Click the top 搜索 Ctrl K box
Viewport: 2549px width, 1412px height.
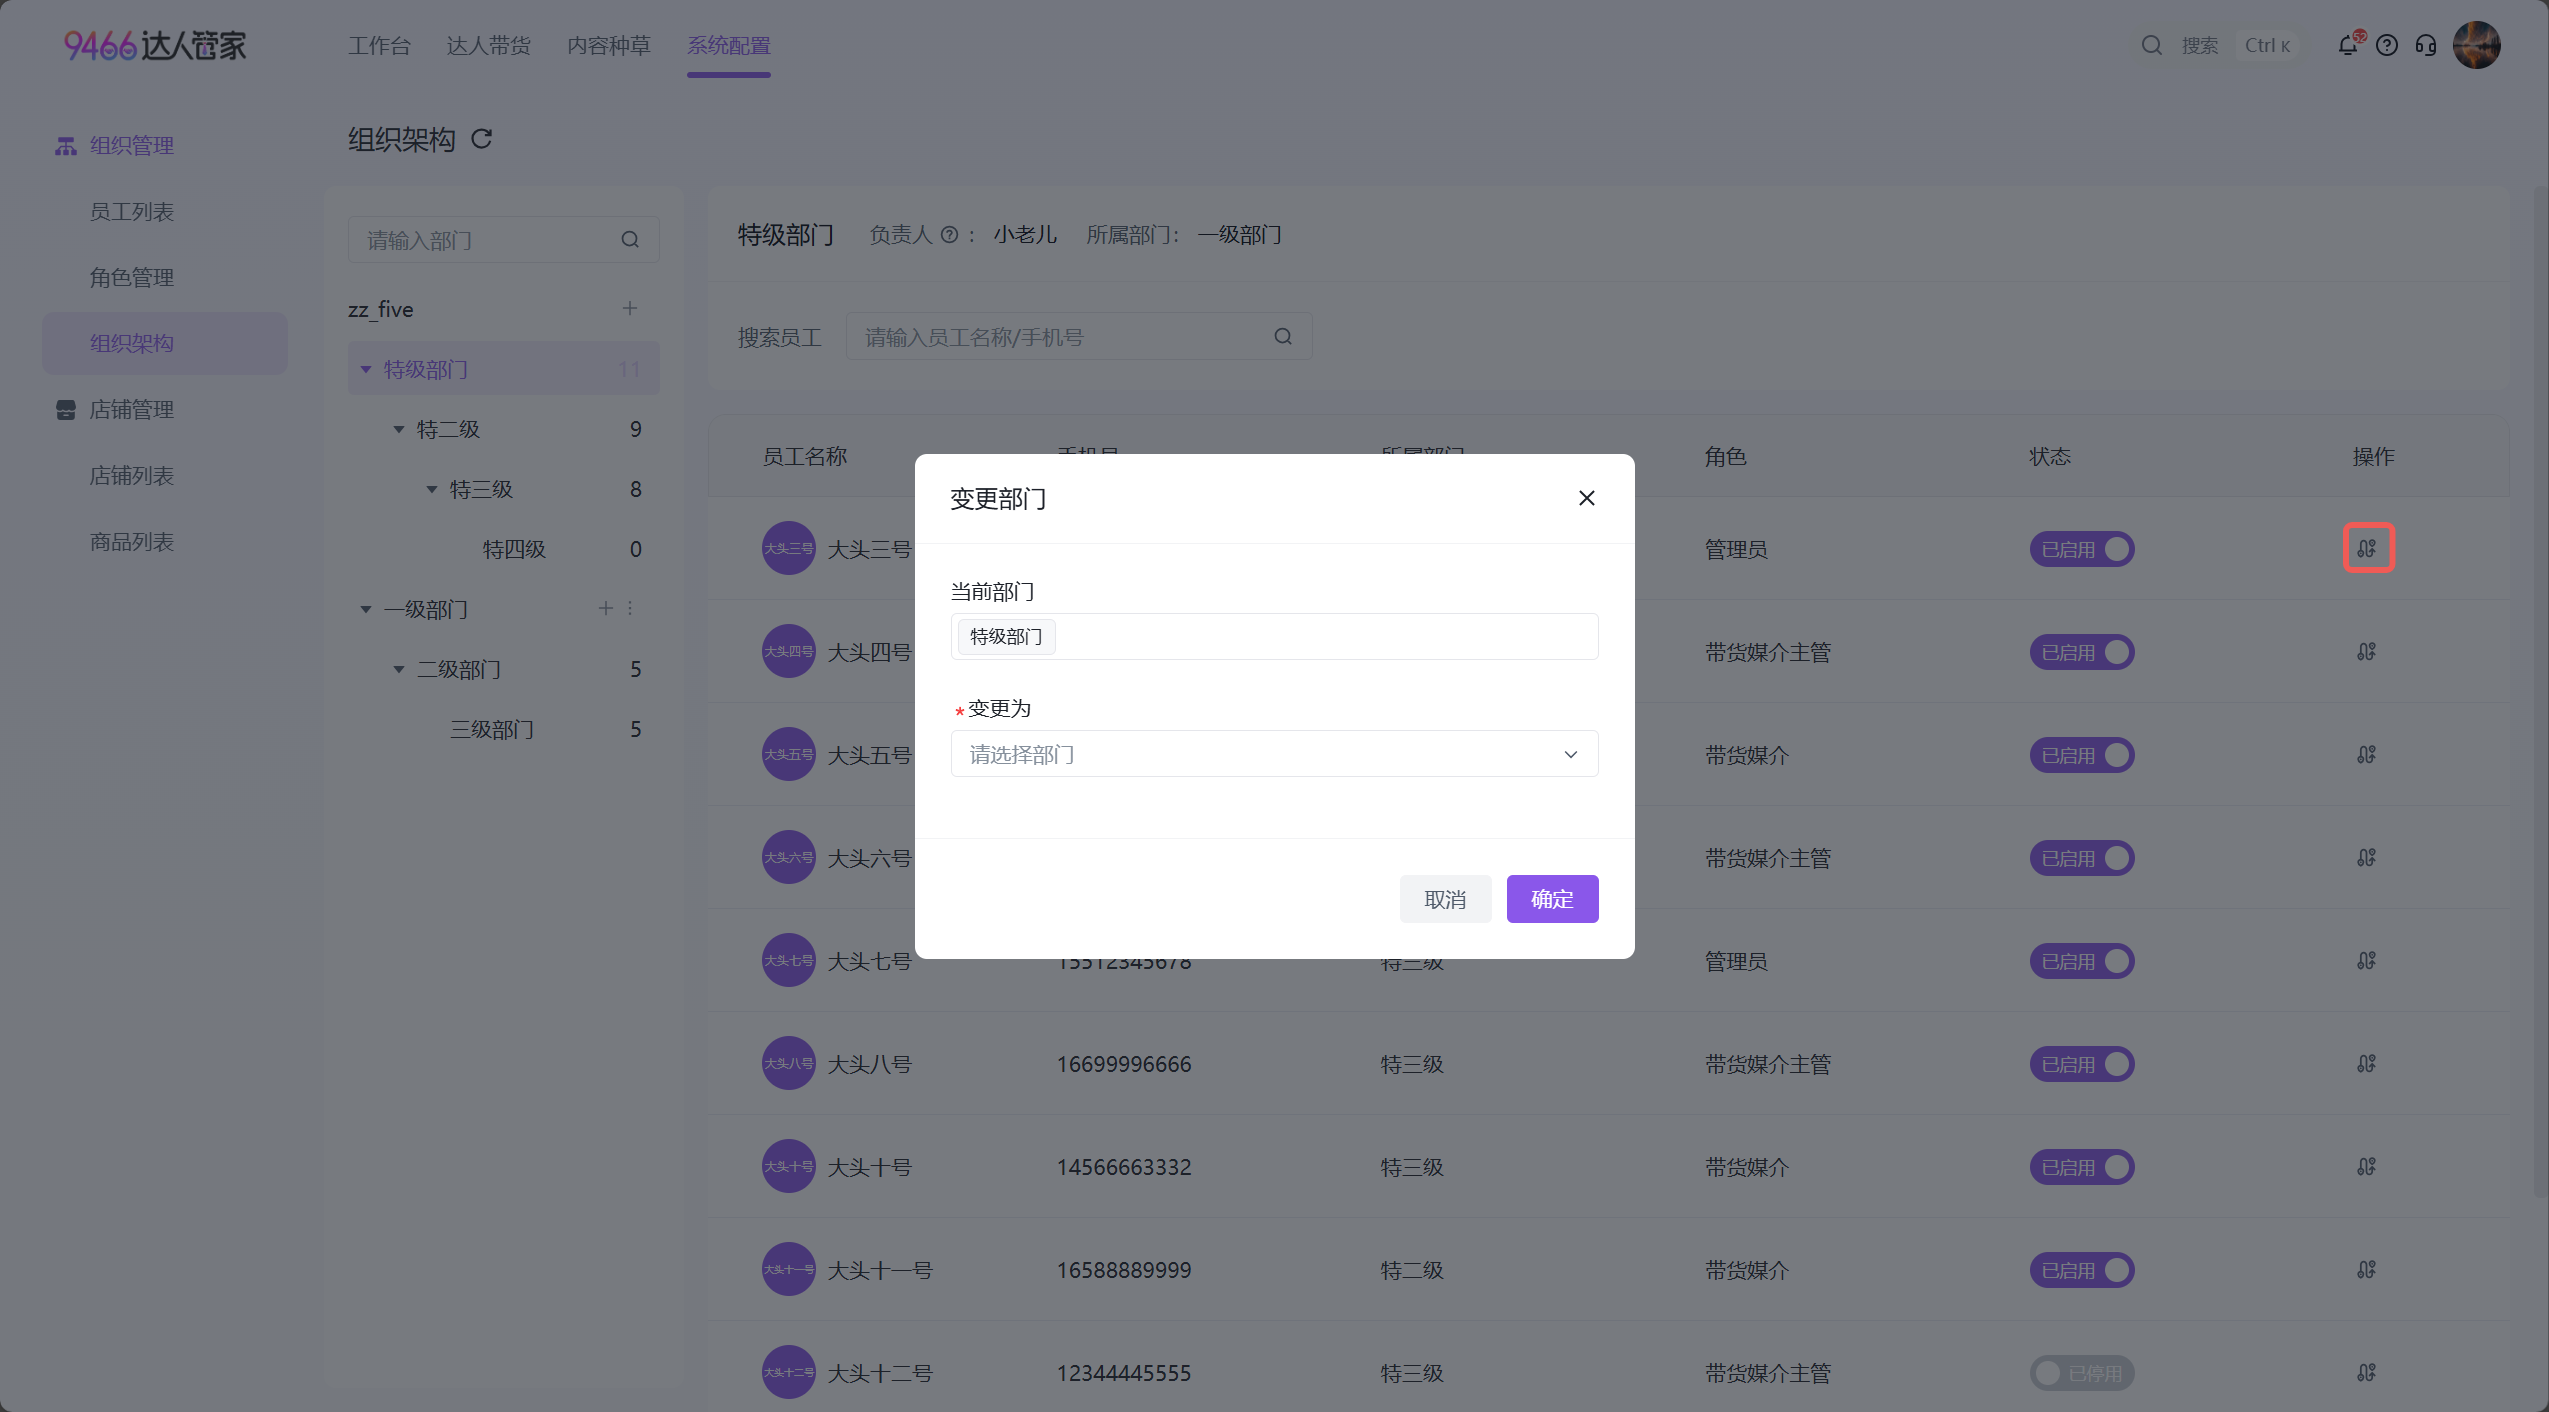coord(2219,45)
